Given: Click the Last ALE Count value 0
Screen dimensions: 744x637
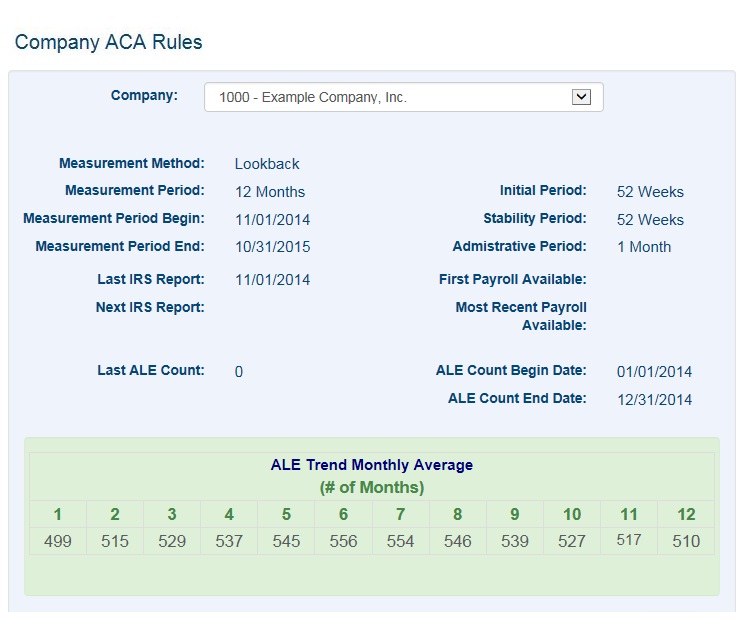Looking at the screenshot, I should [239, 372].
